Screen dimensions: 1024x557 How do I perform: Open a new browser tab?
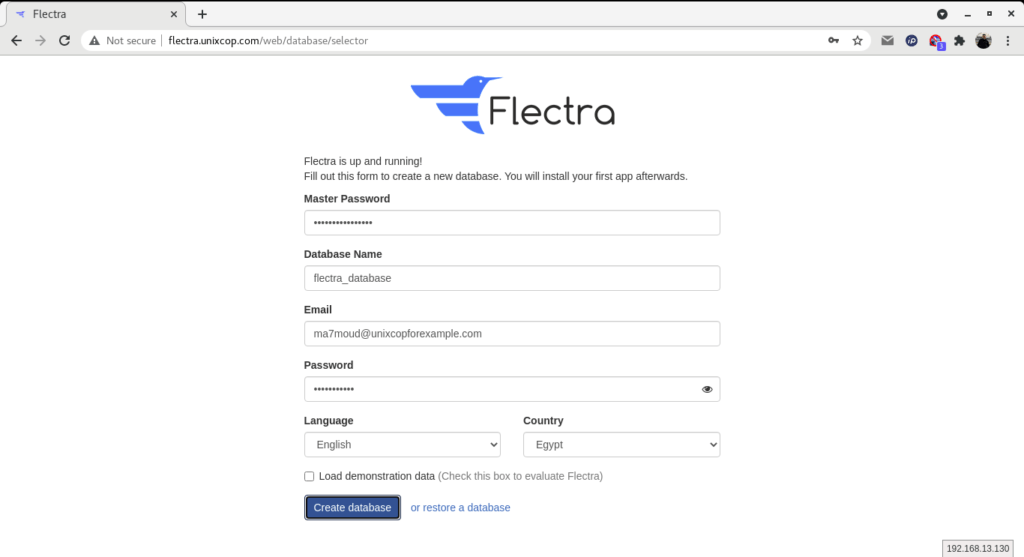click(x=202, y=14)
